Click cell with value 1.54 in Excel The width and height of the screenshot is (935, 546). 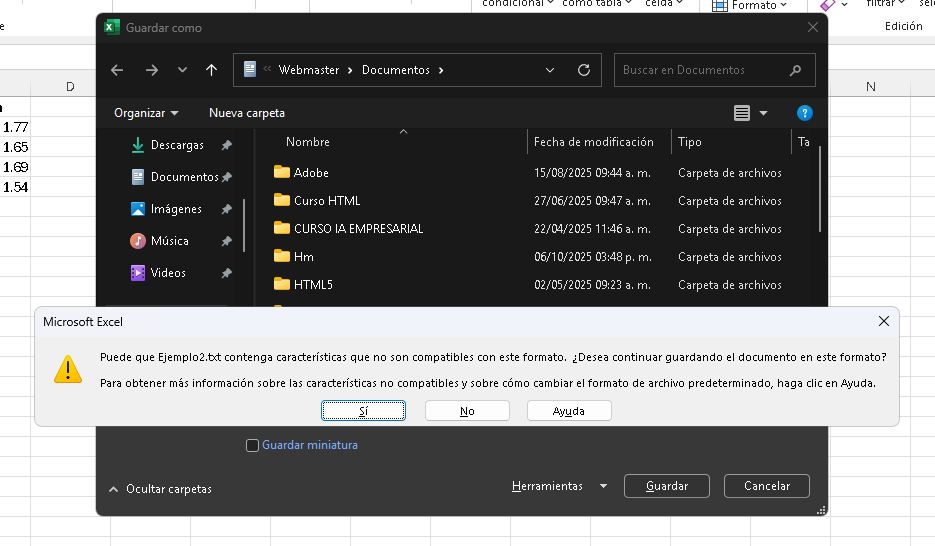(16, 187)
